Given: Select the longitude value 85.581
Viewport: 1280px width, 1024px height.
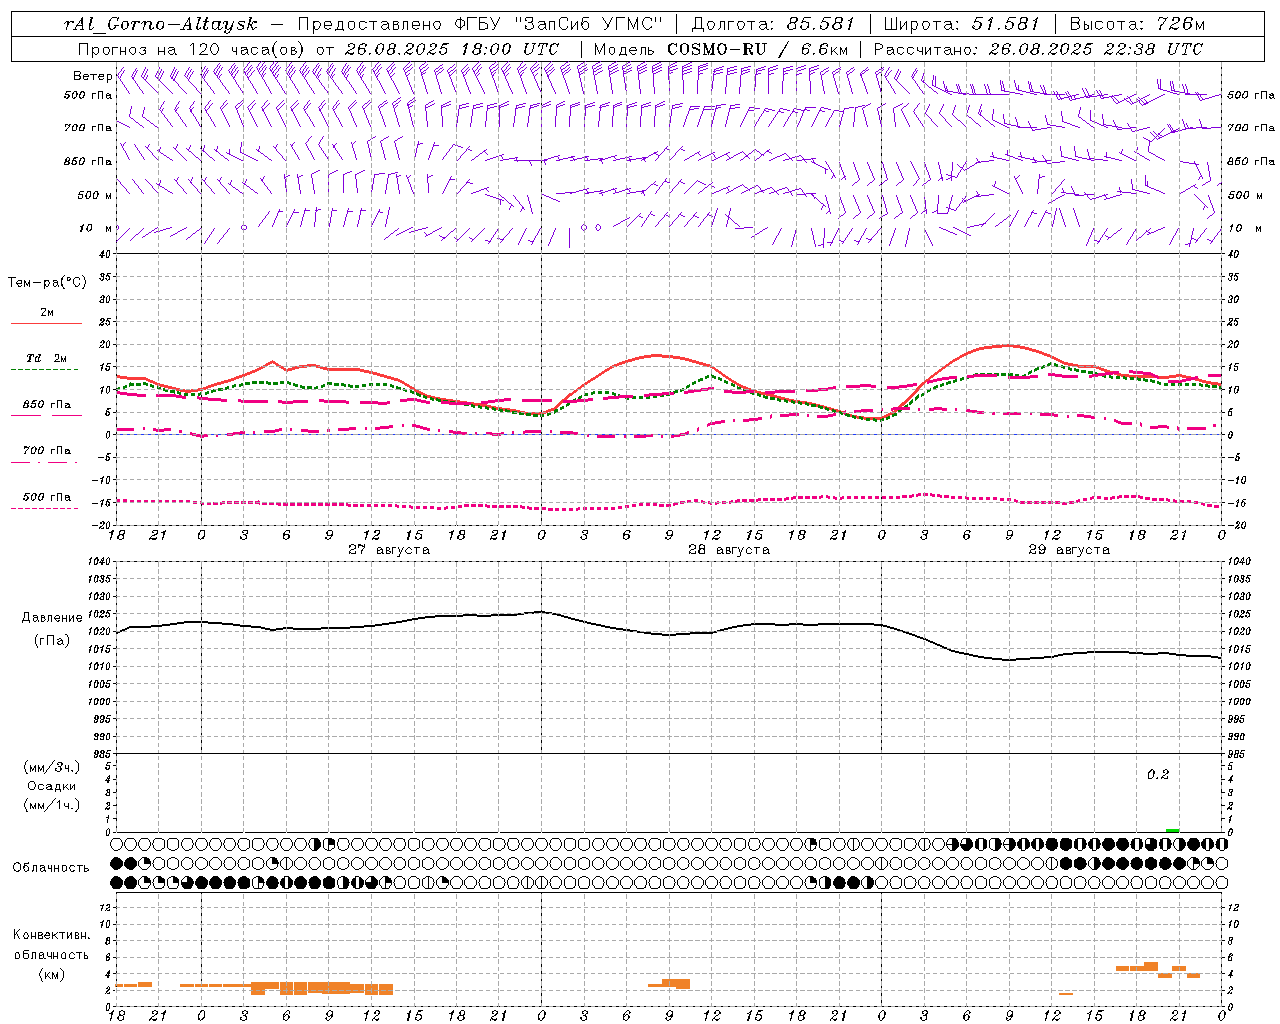Looking at the screenshot, I should pyautogui.click(x=821, y=24).
